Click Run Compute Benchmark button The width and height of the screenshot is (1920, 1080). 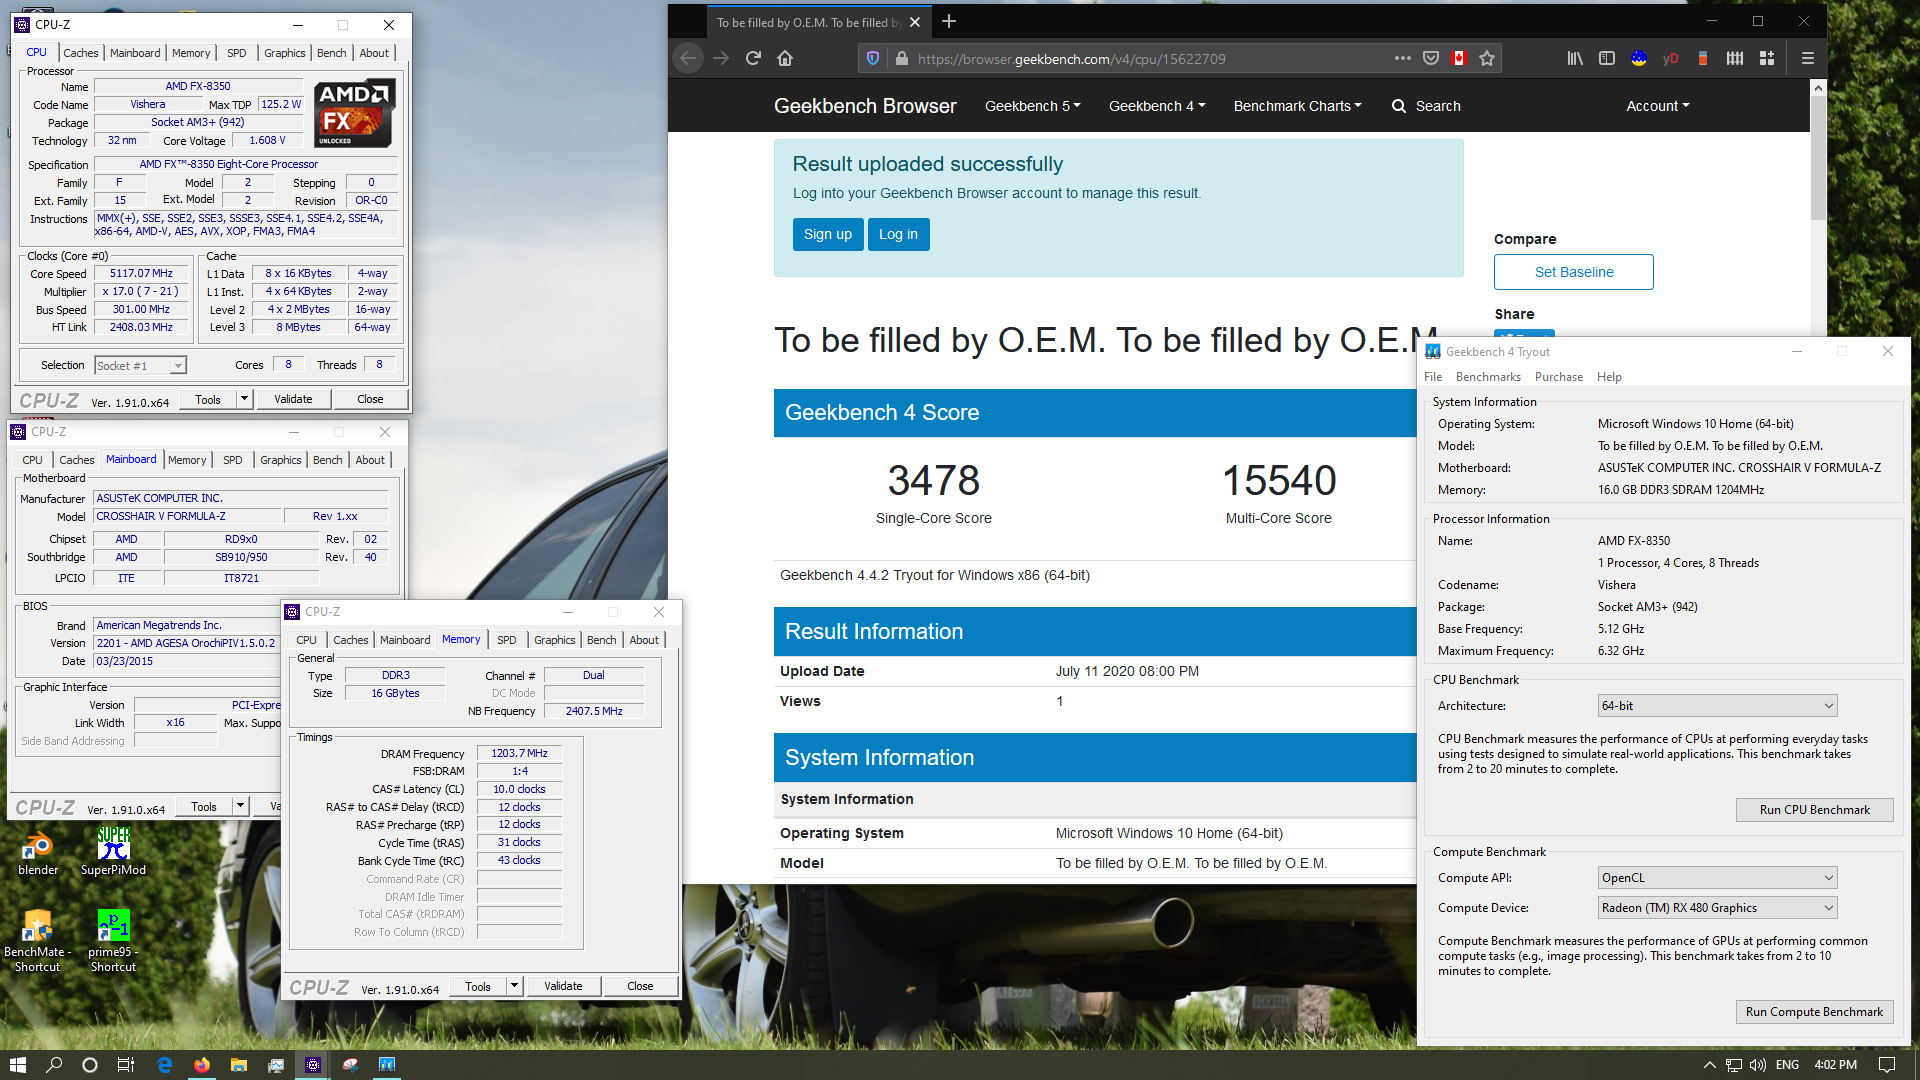point(1814,1012)
